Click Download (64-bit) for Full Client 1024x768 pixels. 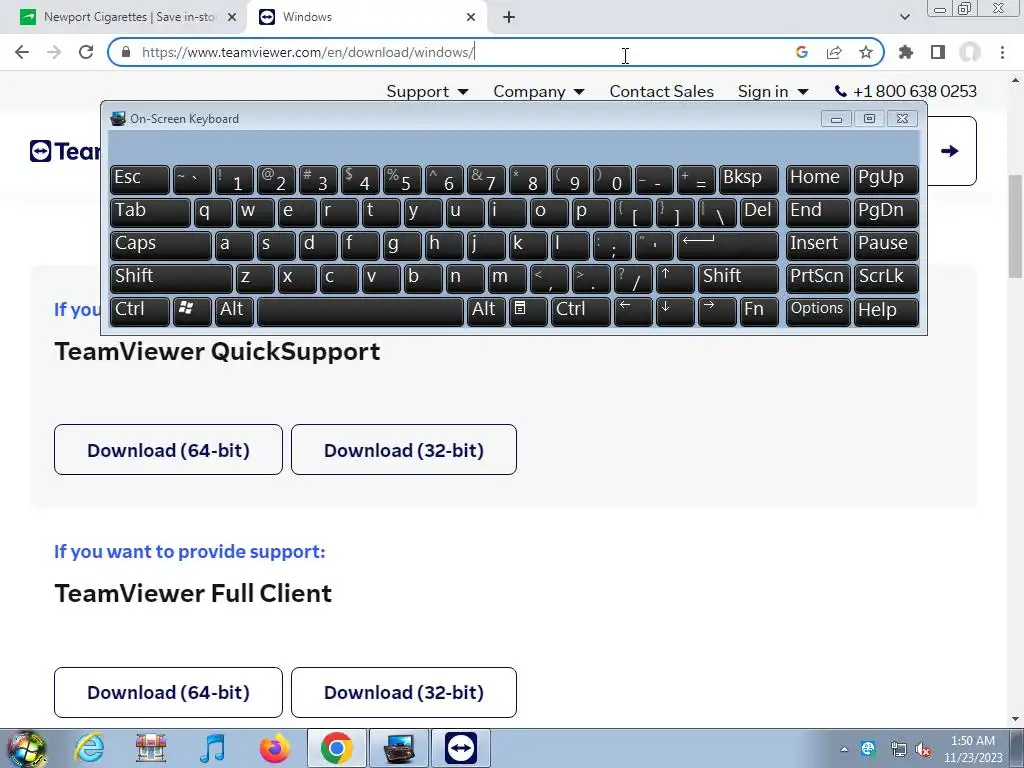(x=168, y=692)
